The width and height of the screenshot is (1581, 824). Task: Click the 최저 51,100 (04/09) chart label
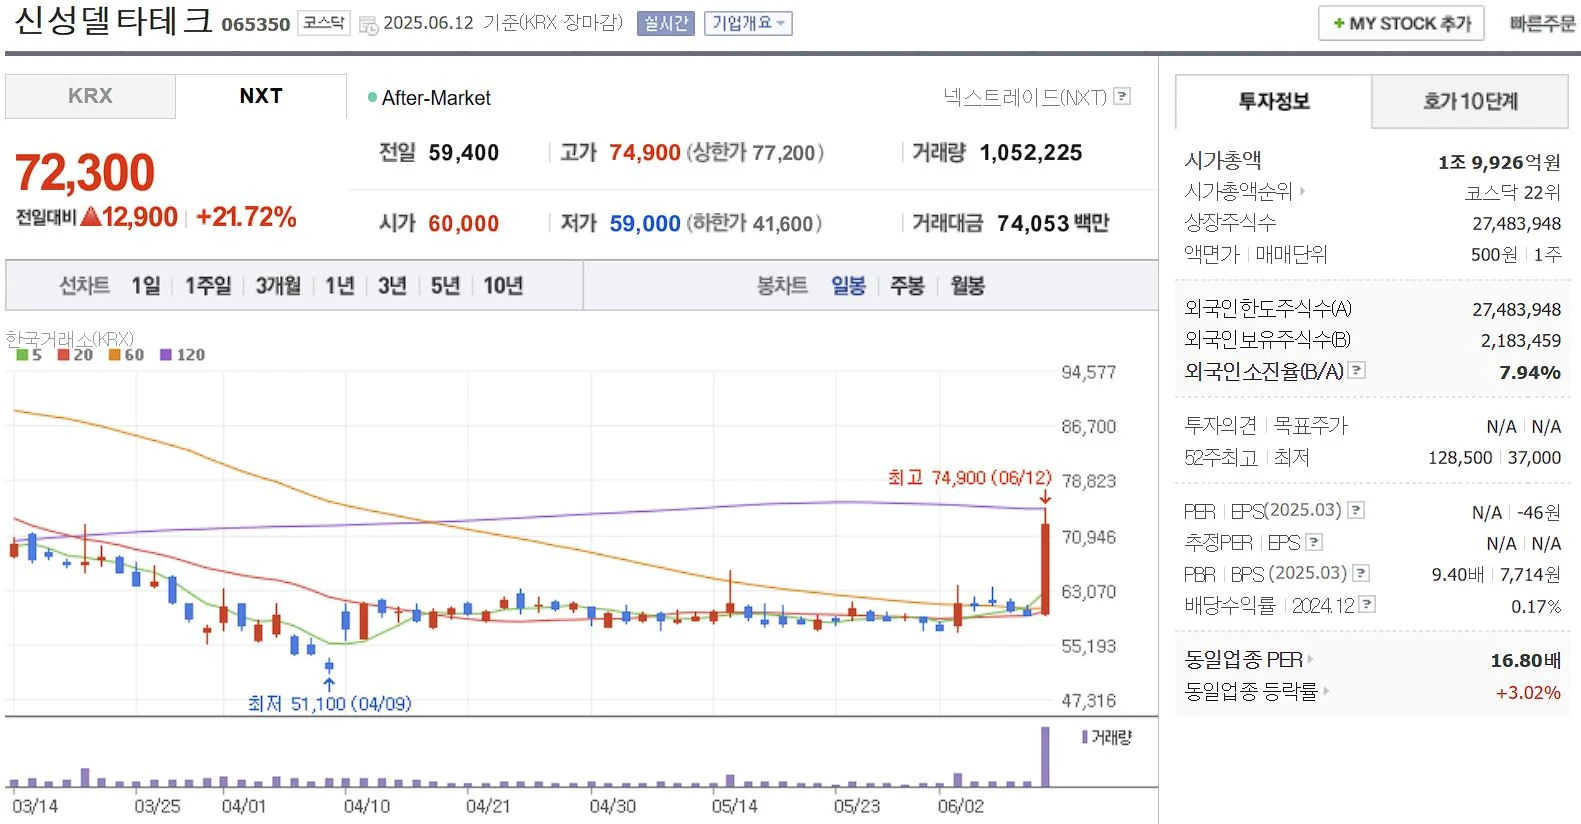pyautogui.click(x=330, y=704)
